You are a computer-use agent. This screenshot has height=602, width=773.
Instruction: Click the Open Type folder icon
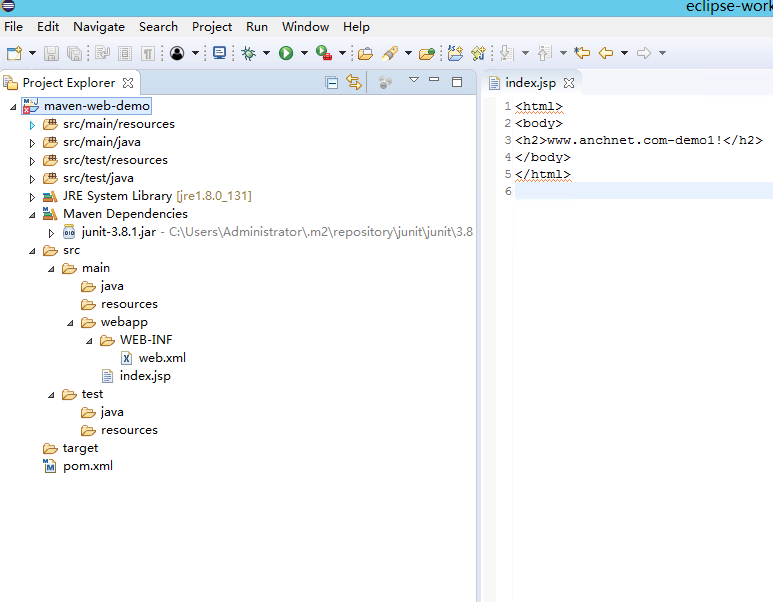[x=365, y=53]
